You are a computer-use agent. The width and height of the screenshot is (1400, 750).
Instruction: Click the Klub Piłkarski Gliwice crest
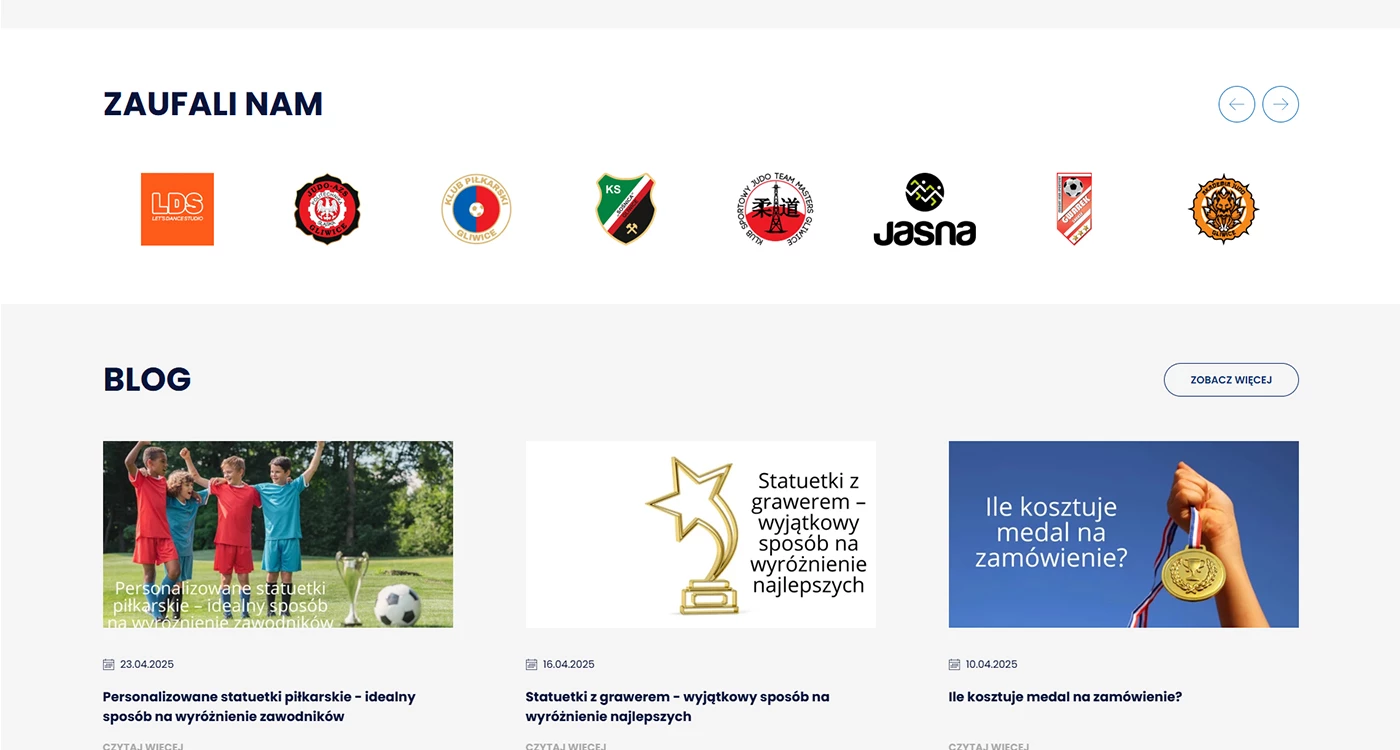click(476, 209)
